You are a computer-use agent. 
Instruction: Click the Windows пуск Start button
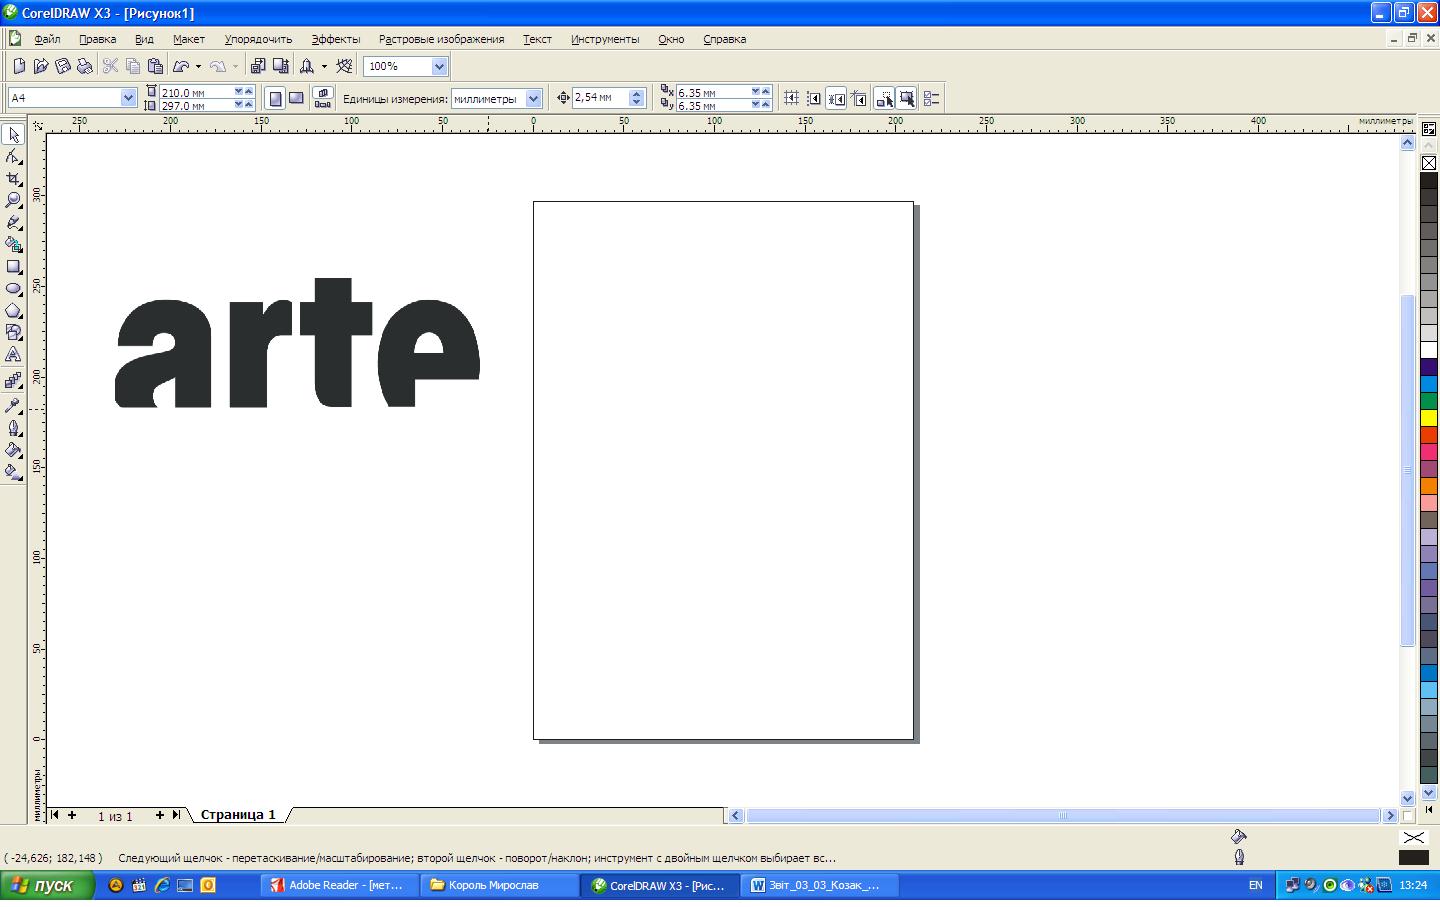coord(47,885)
